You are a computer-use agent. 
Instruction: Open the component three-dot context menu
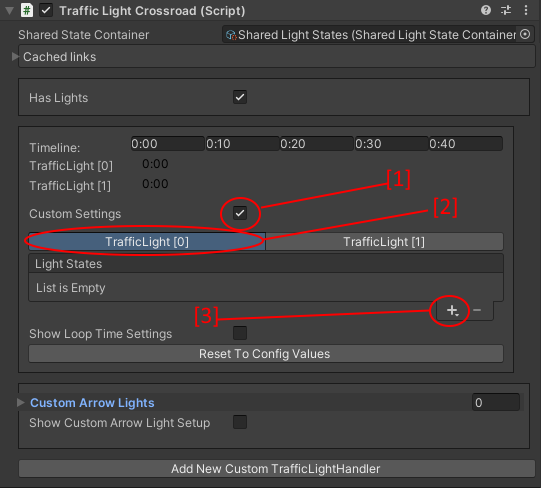[x=525, y=10]
